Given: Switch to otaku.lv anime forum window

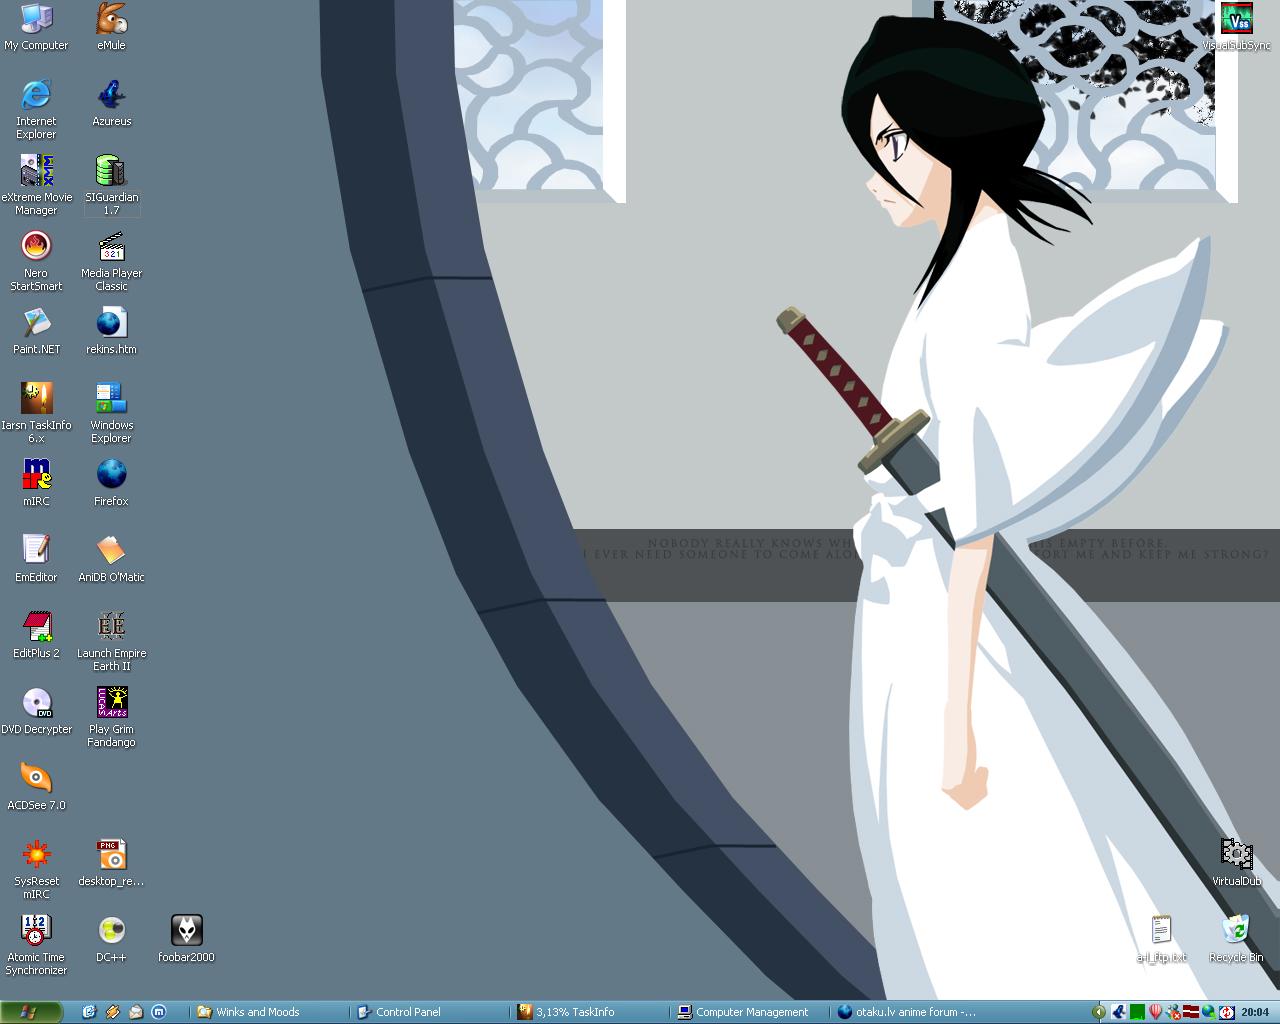Looking at the screenshot, I should pos(909,1012).
